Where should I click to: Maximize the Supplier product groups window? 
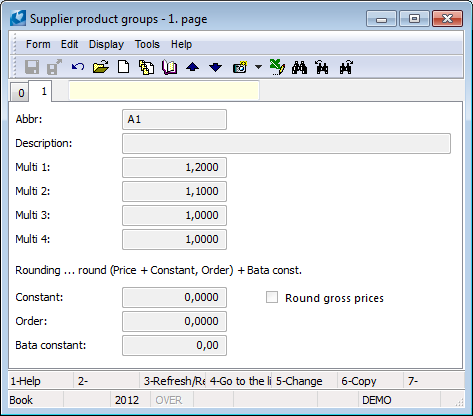(414, 18)
